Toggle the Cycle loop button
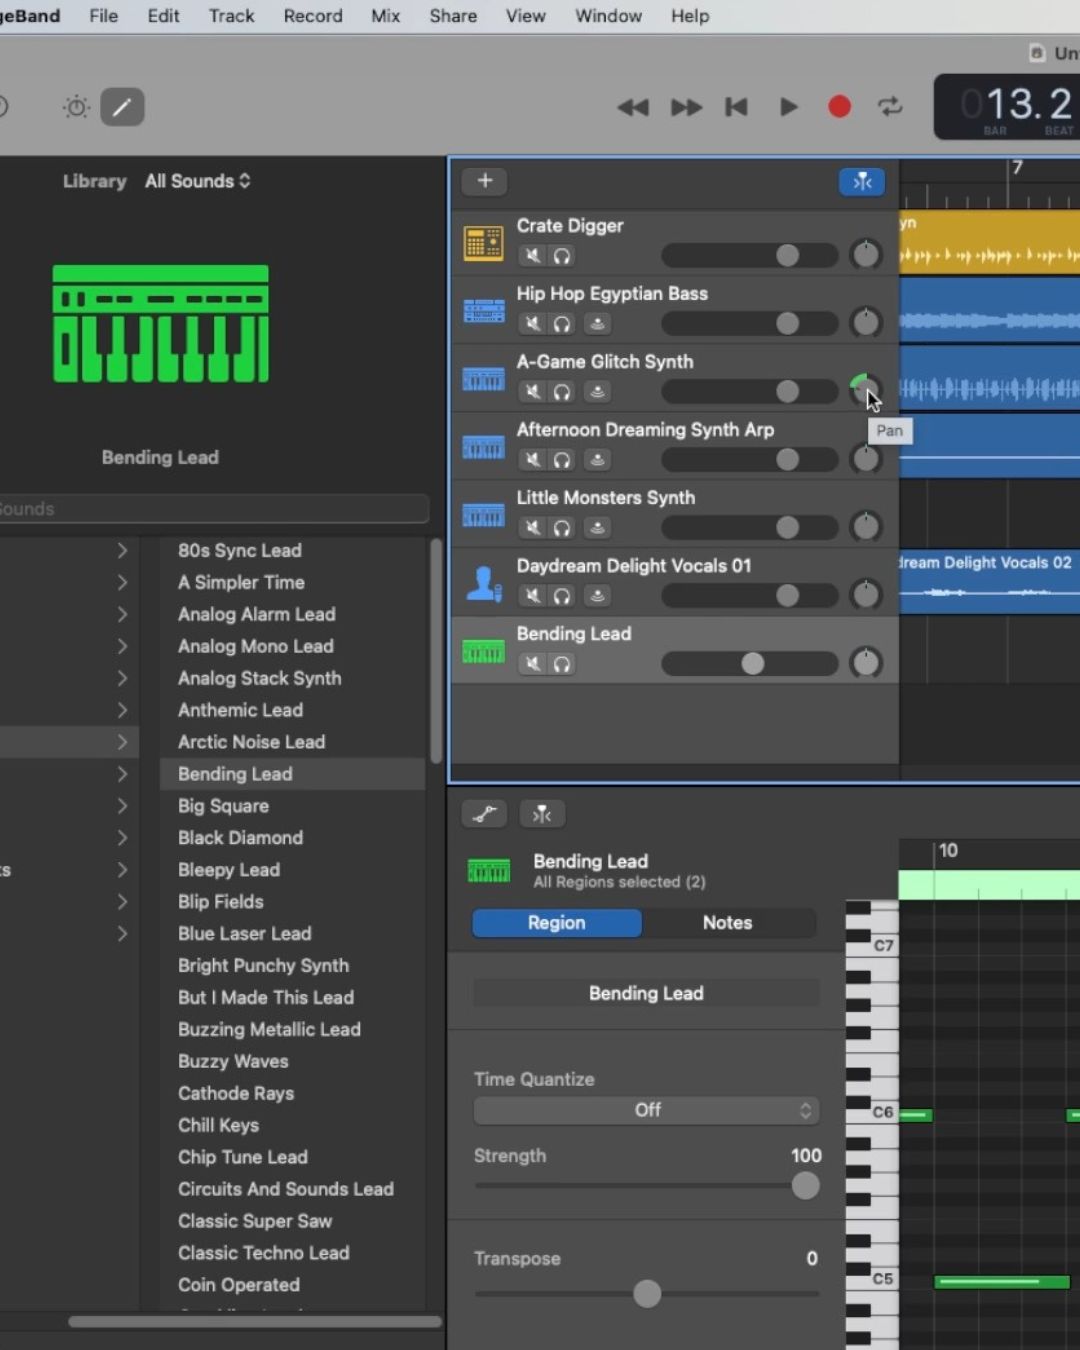The width and height of the screenshot is (1080, 1350). pos(890,107)
